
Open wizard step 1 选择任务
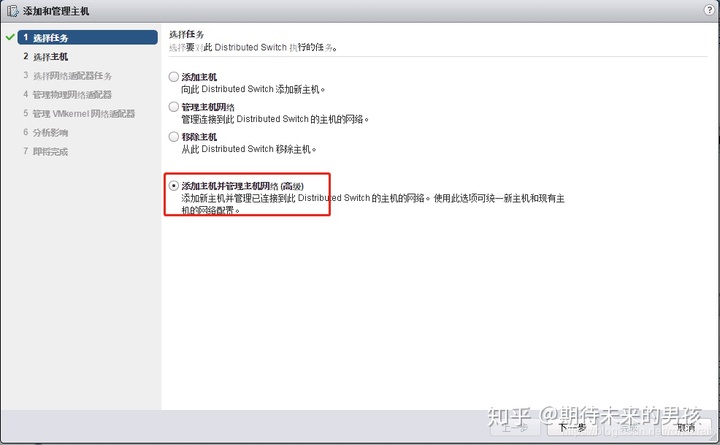[x=88, y=37]
